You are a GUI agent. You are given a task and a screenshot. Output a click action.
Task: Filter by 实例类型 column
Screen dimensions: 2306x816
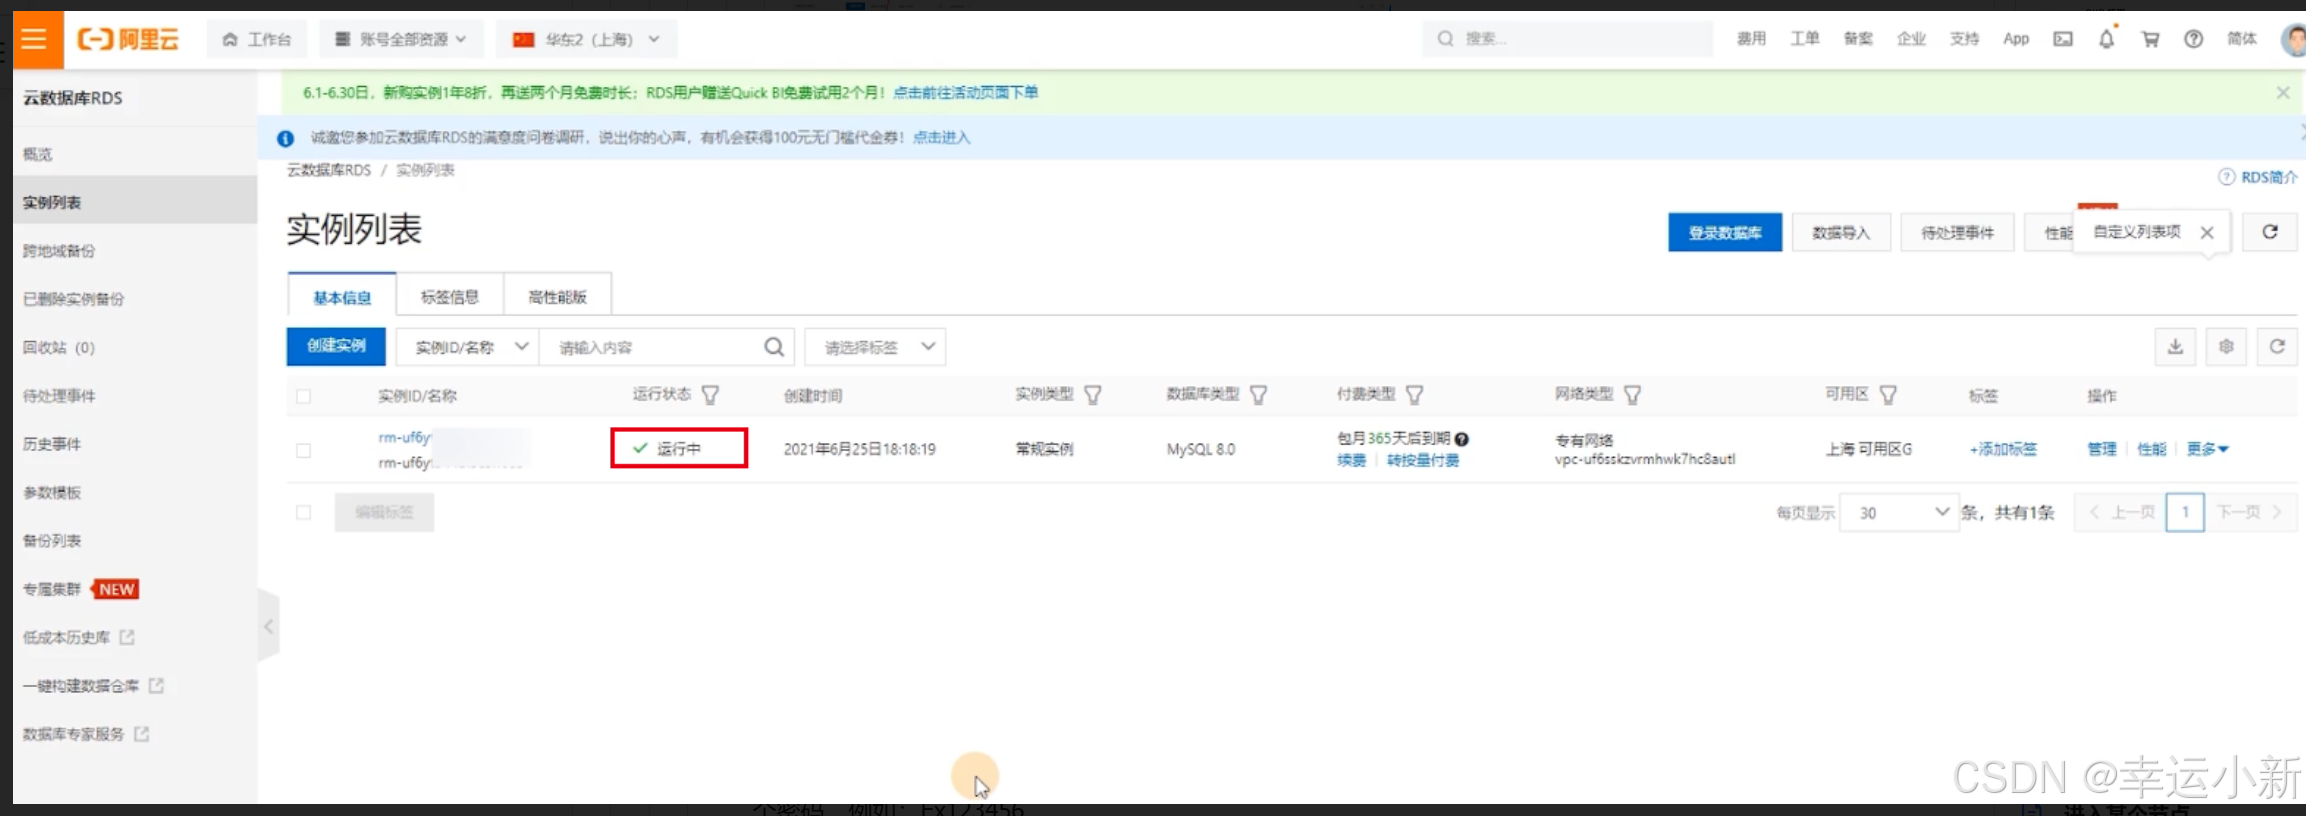coord(1093,395)
